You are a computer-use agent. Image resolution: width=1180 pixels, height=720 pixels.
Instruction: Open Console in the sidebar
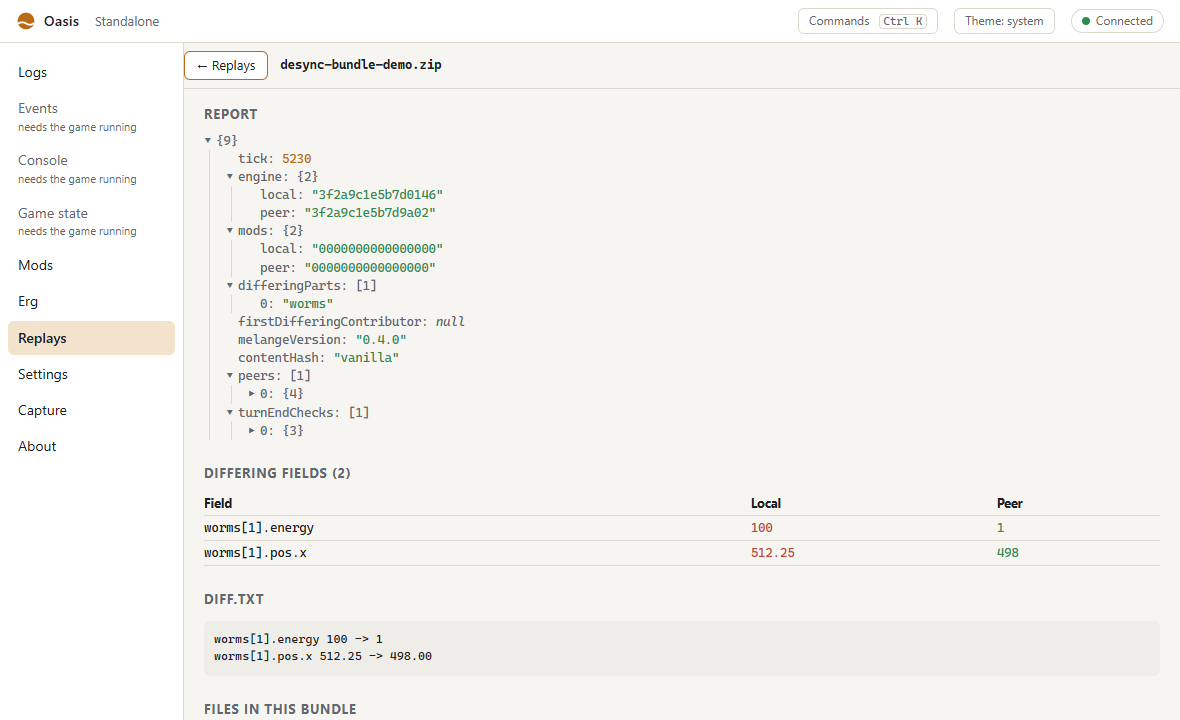[91, 169]
